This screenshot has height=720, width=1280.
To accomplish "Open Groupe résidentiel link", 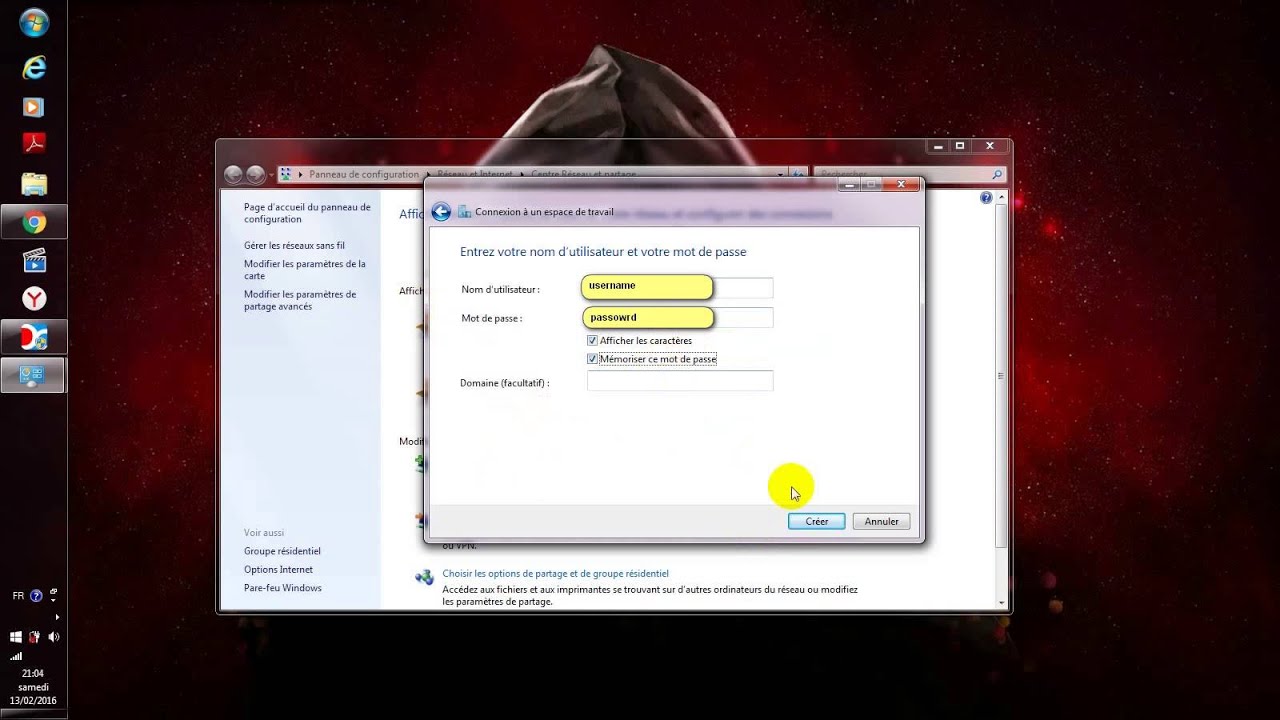I will 282,551.
